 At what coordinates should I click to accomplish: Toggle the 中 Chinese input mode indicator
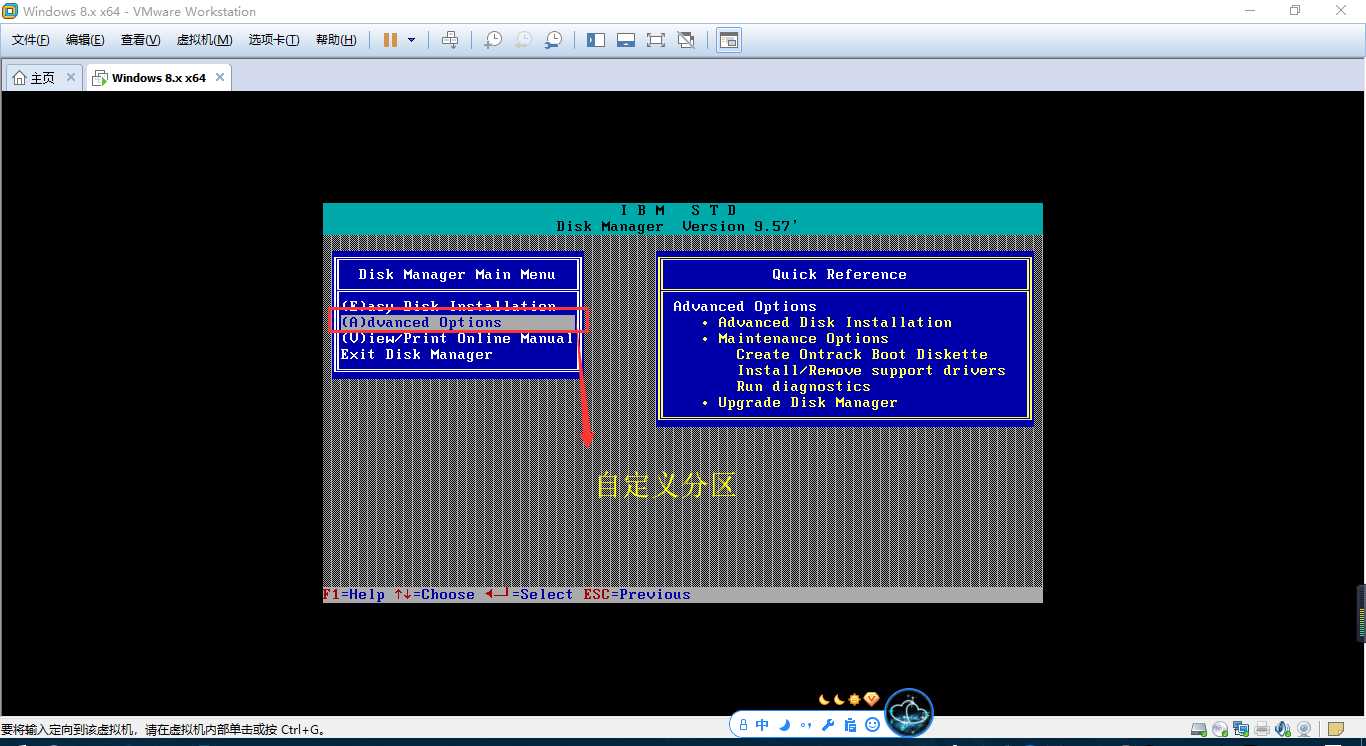tap(762, 724)
